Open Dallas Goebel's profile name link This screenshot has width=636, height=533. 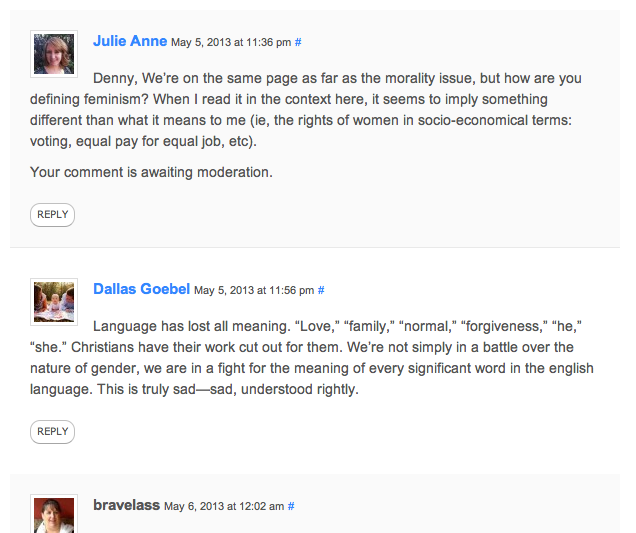(x=141, y=289)
